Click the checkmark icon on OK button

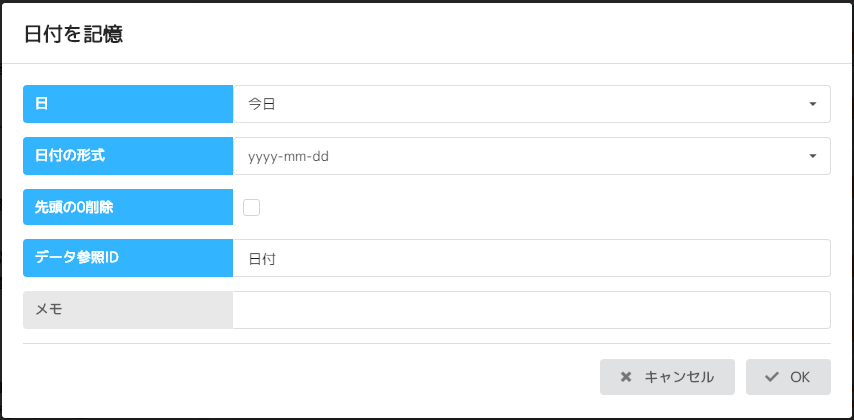click(x=771, y=377)
